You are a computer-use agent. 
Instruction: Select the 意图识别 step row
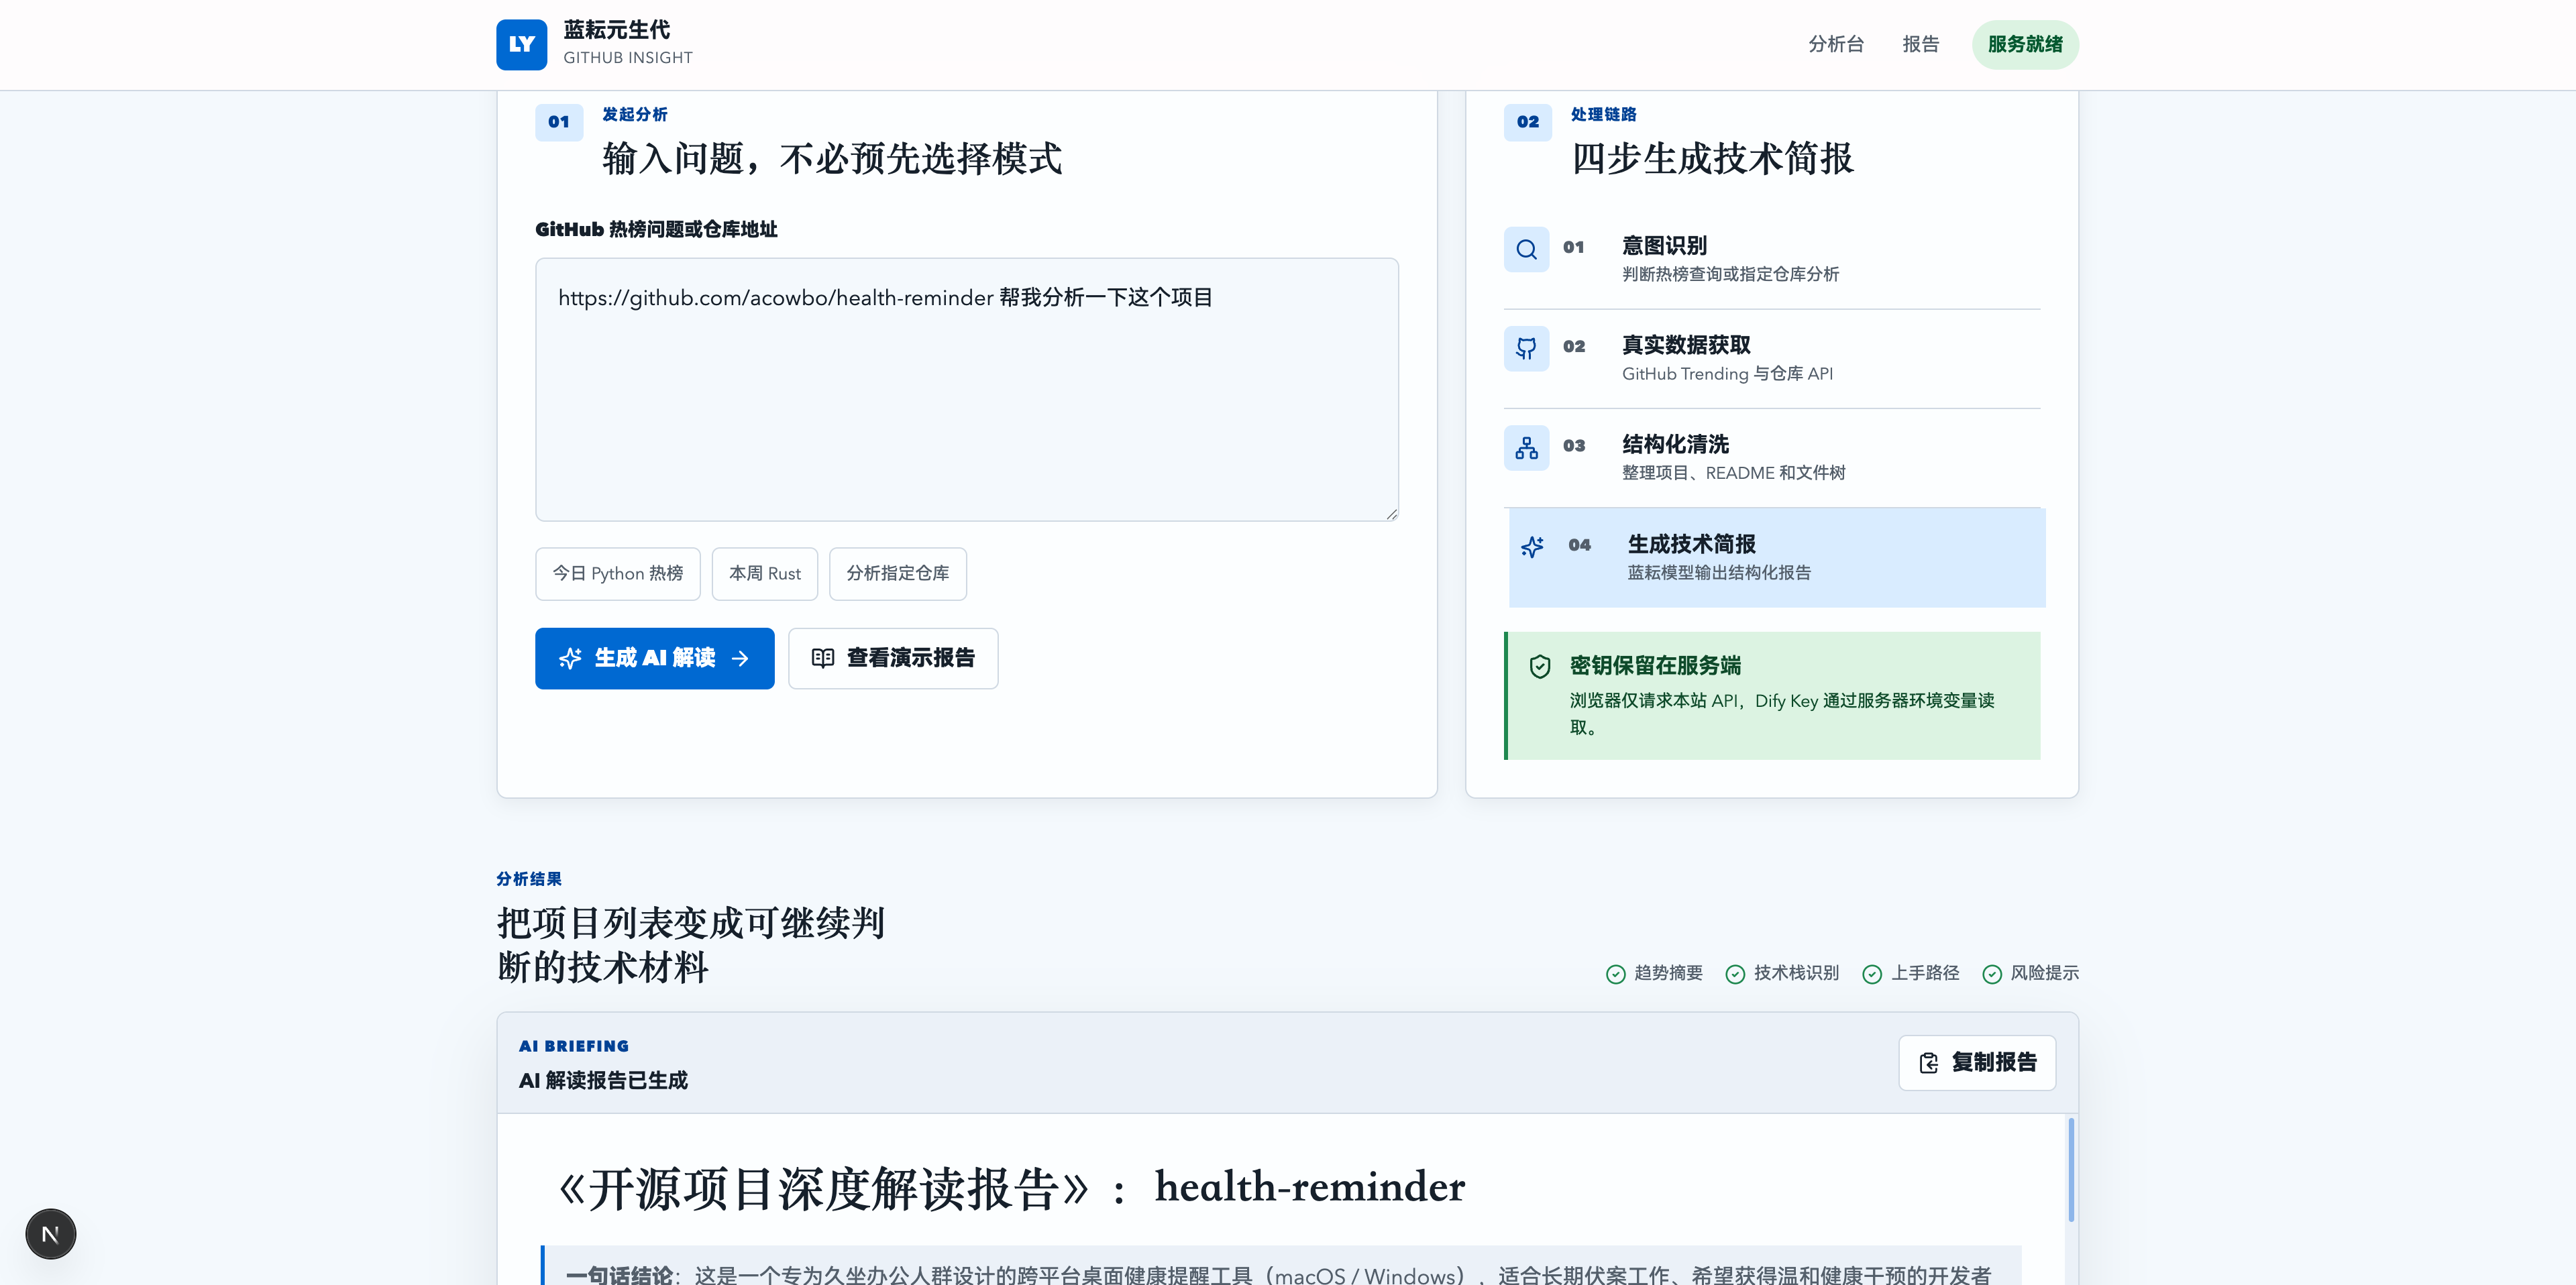(x=1771, y=259)
